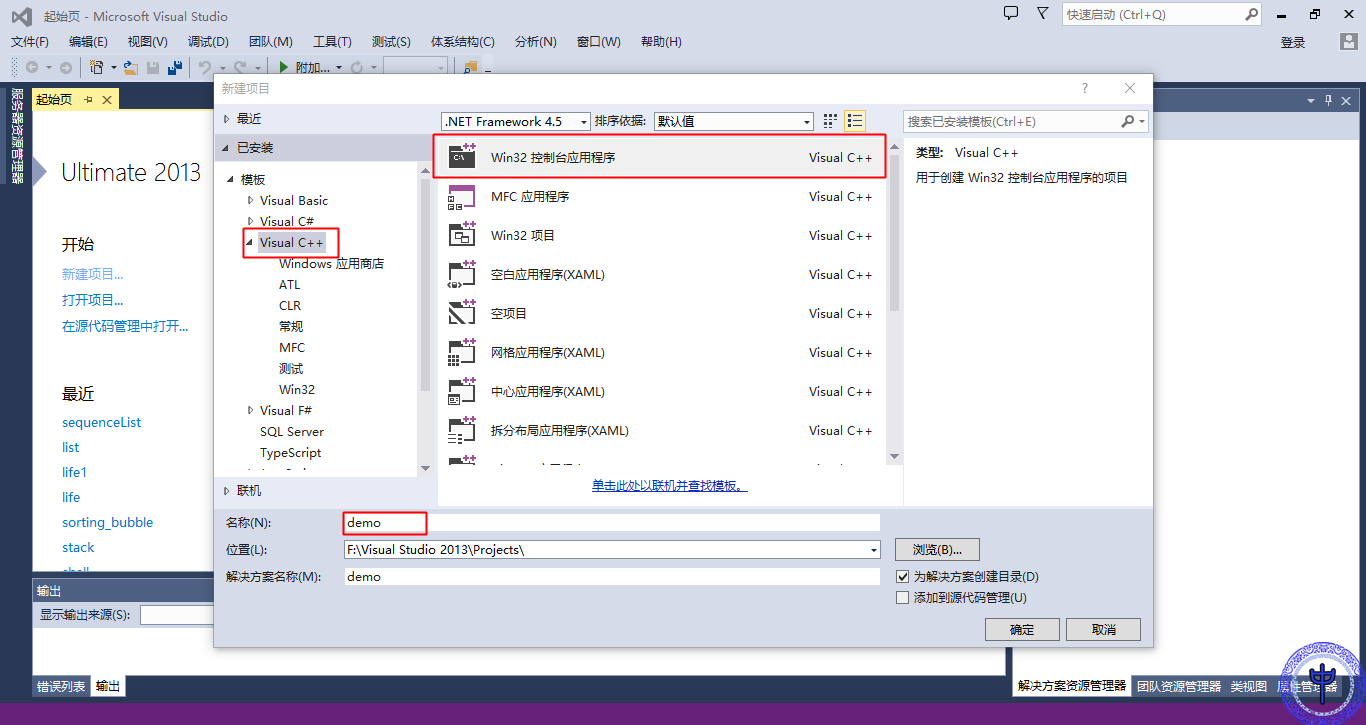Expand the Visual Basic template node
This screenshot has height=725, width=1366.
pos(250,200)
